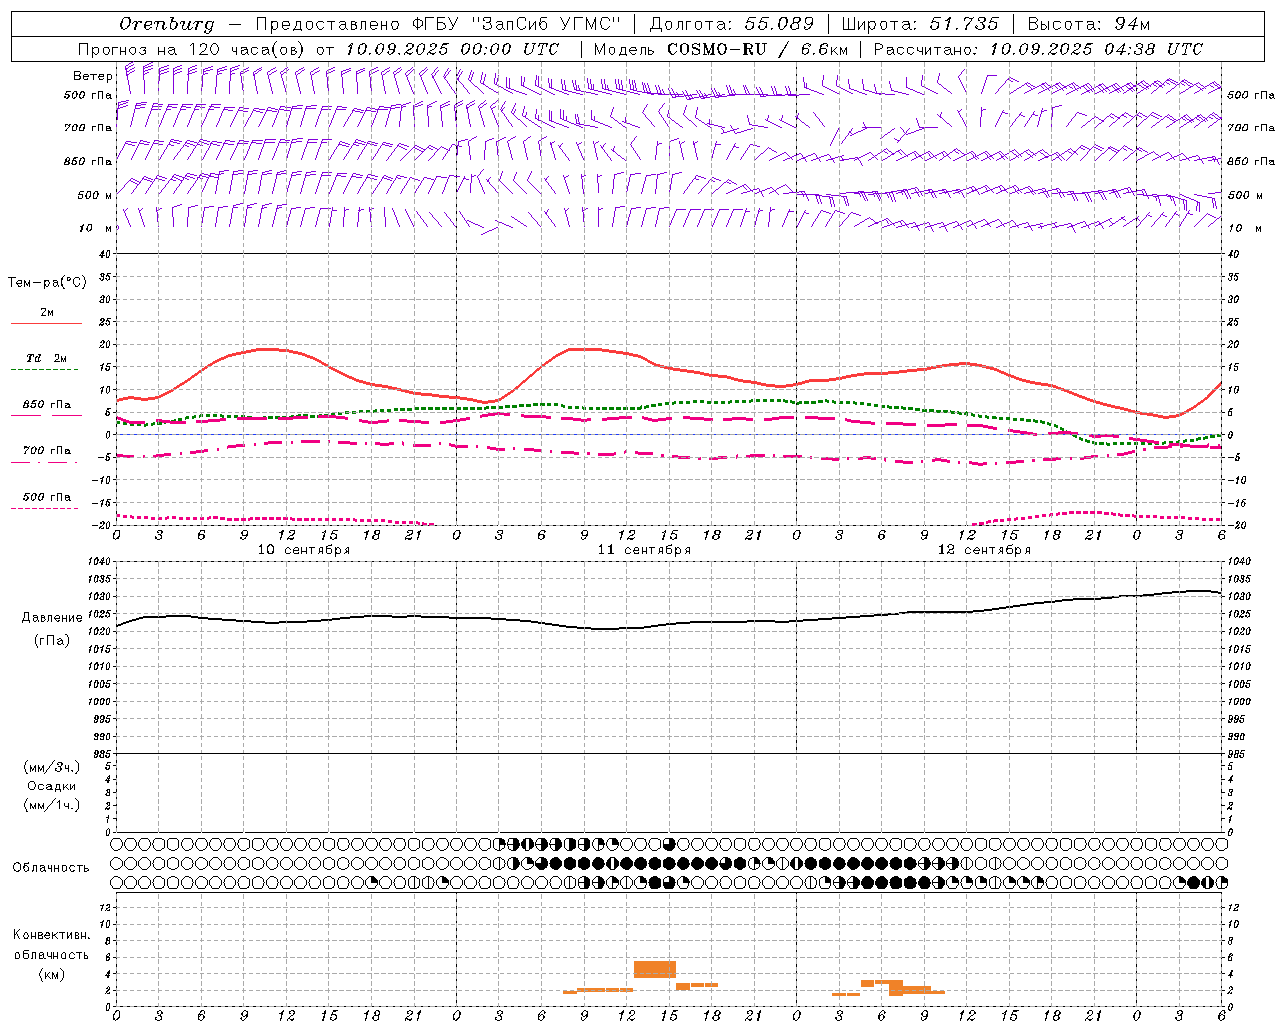
Task: Click the '11 сентября' date label
Action: tap(644, 550)
